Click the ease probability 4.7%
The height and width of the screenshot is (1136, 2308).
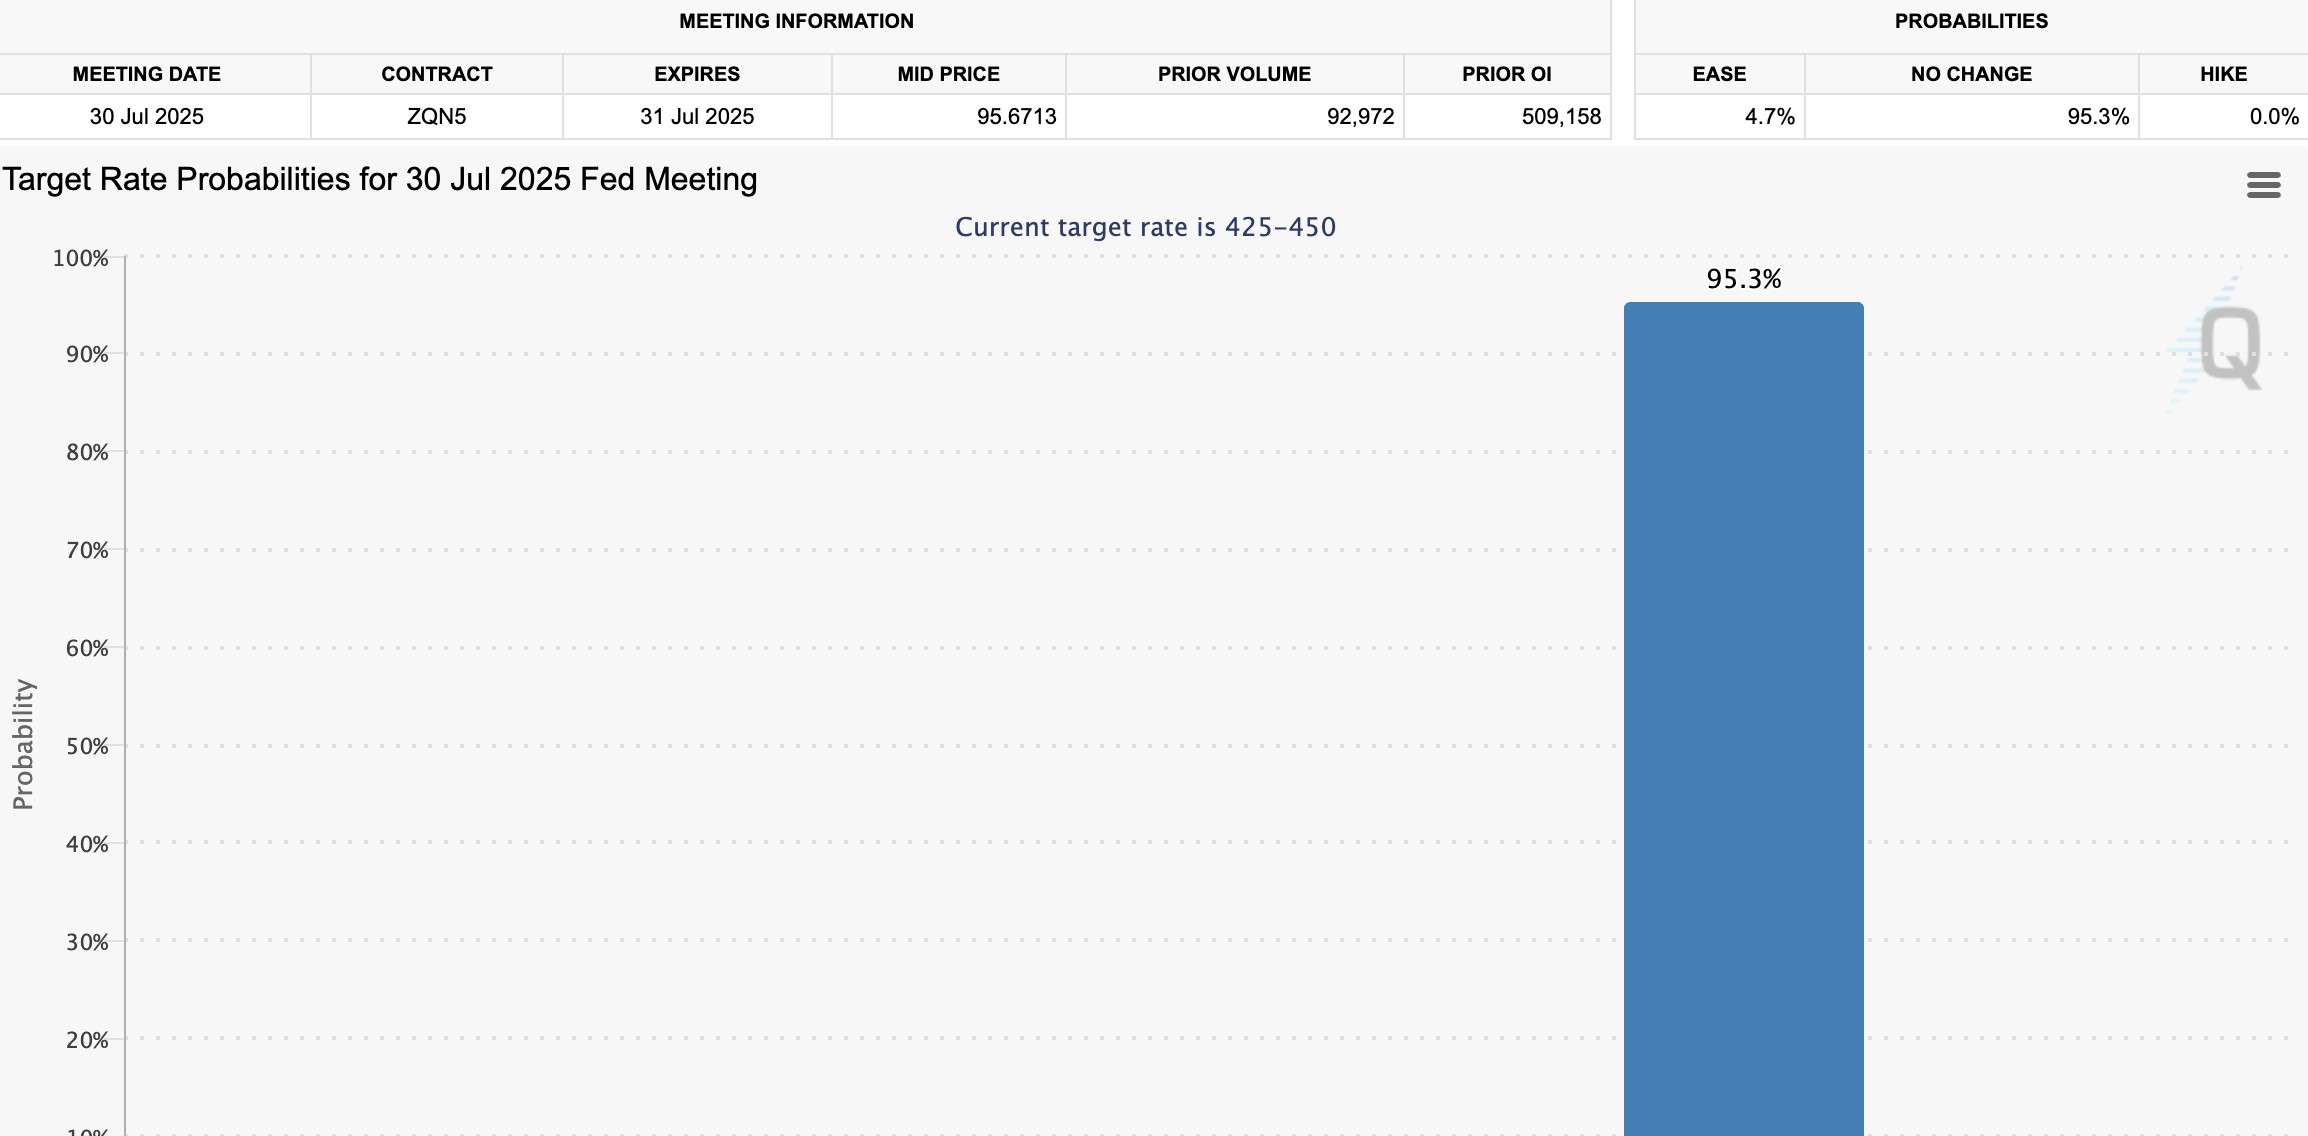[x=1770, y=116]
